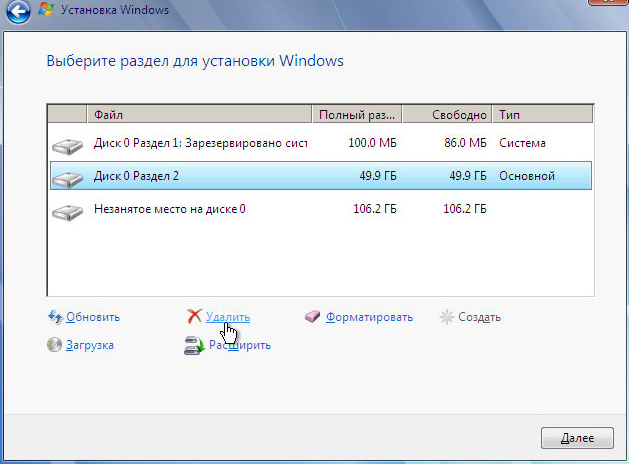Select row Диск 0 Раздел 1: Зарезервировано

(x=321, y=143)
